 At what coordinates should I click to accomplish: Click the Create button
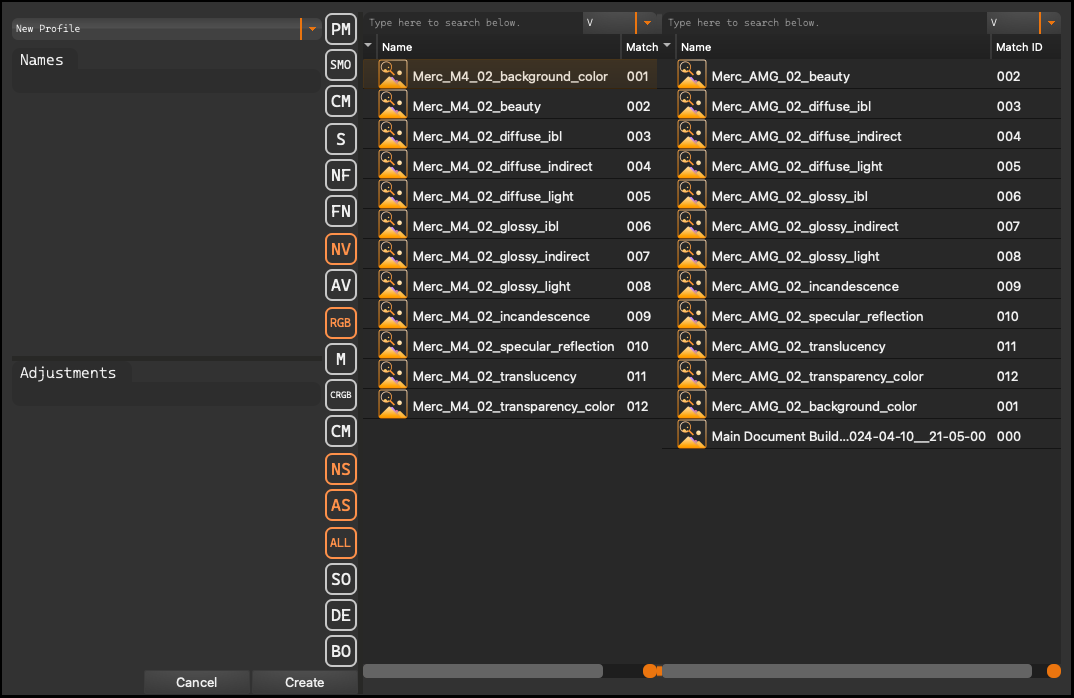click(305, 682)
